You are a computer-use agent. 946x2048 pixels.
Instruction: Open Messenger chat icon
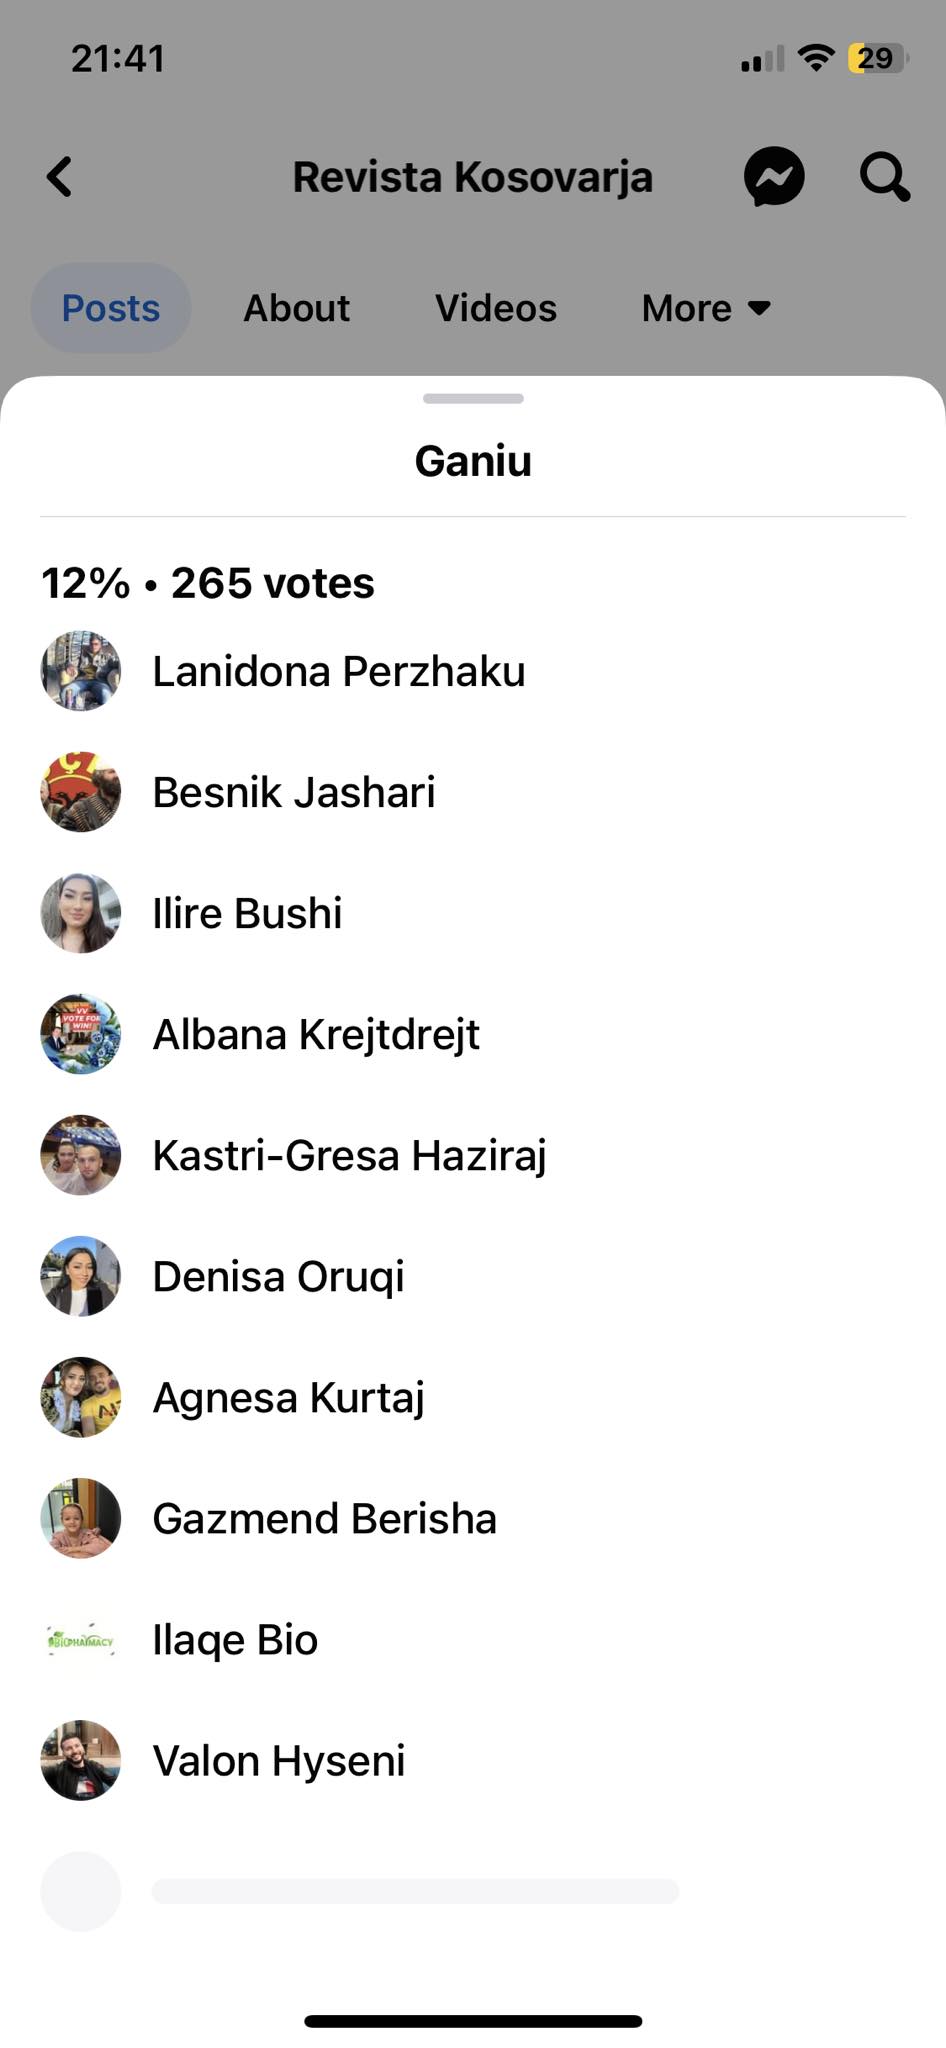click(774, 177)
